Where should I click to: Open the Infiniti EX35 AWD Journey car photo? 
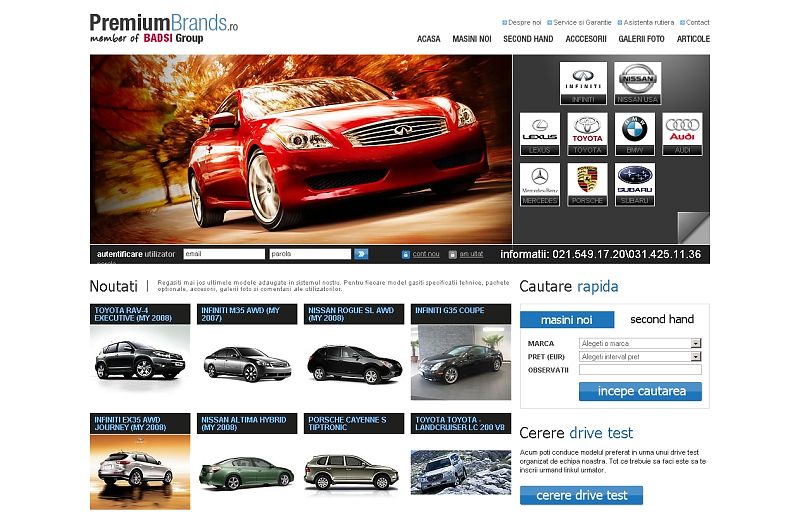[140, 472]
